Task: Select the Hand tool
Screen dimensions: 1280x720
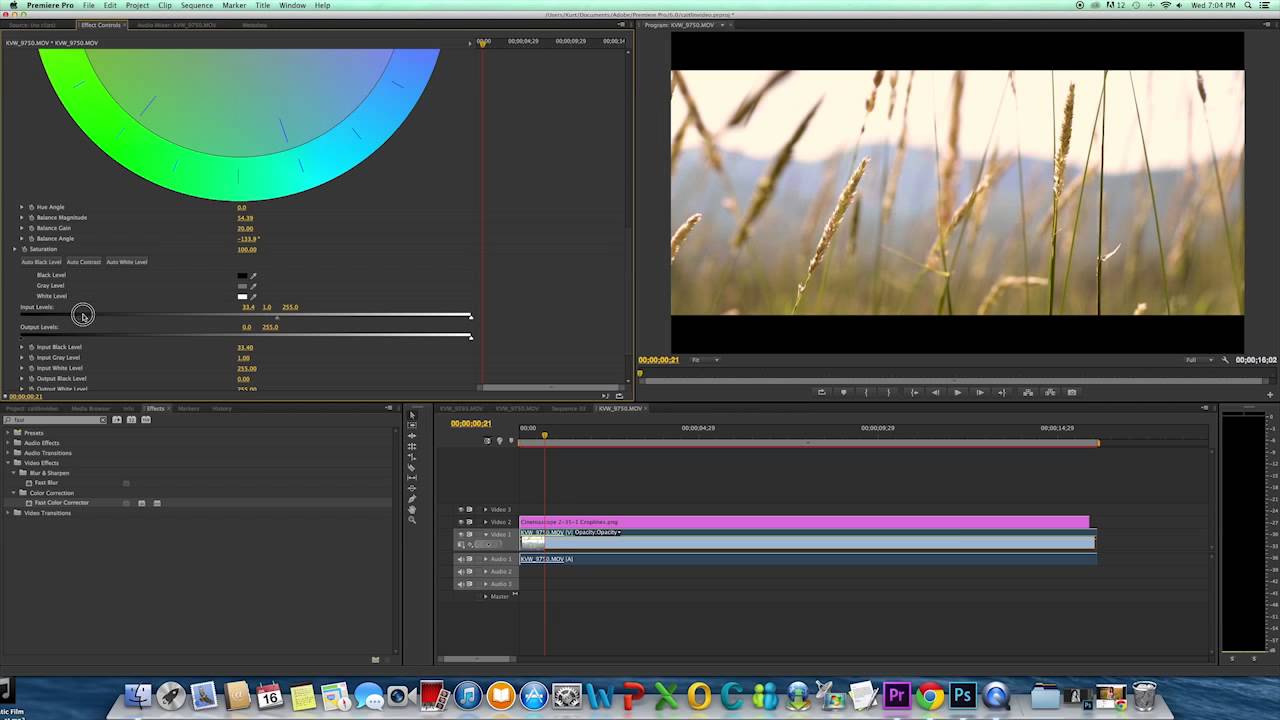Action: 412,509
